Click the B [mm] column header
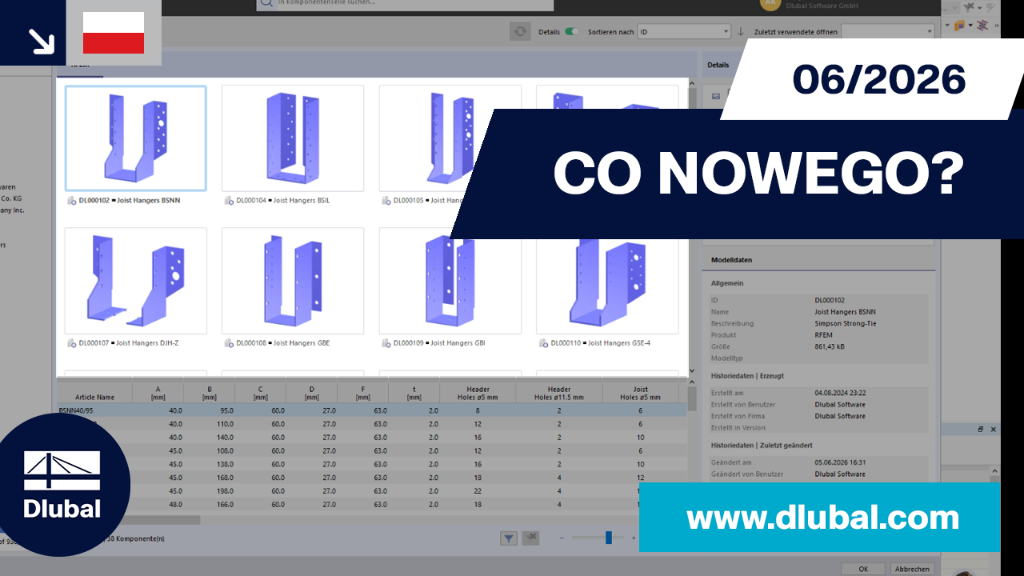 point(209,393)
